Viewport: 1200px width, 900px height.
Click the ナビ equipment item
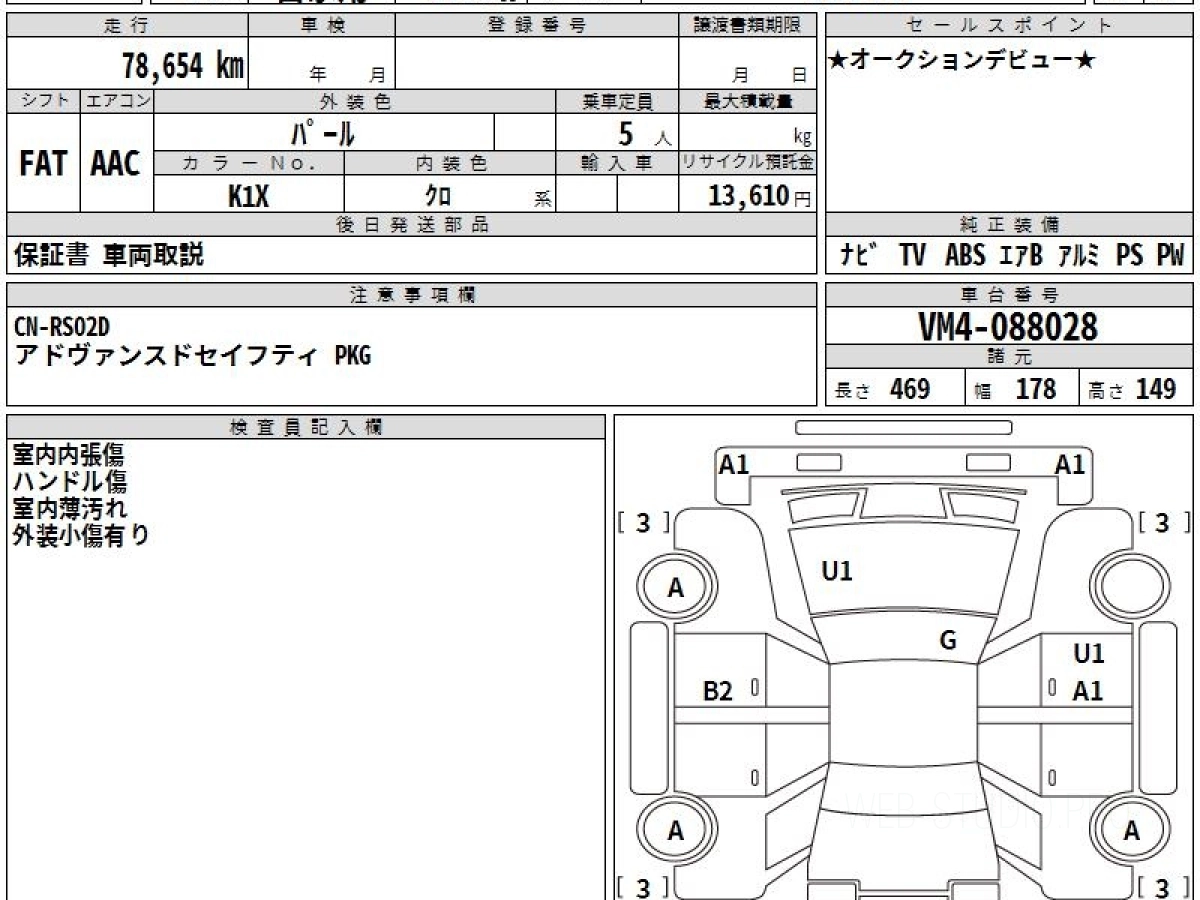click(859, 256)
